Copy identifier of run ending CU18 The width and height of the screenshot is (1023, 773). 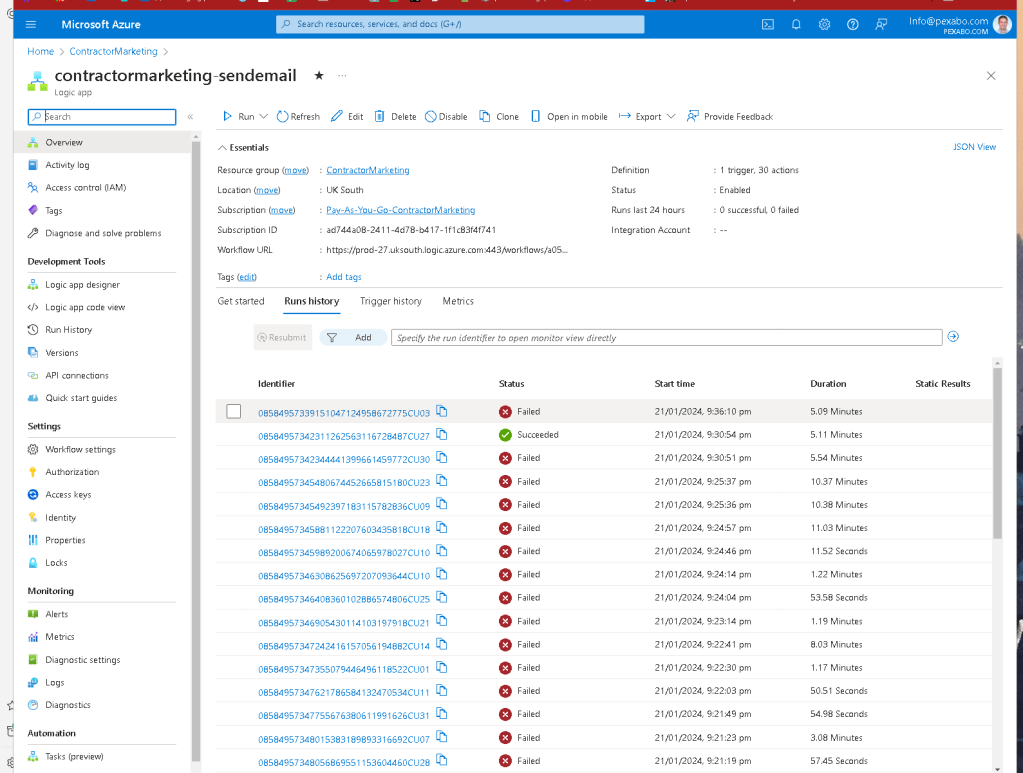coord(442,528)
